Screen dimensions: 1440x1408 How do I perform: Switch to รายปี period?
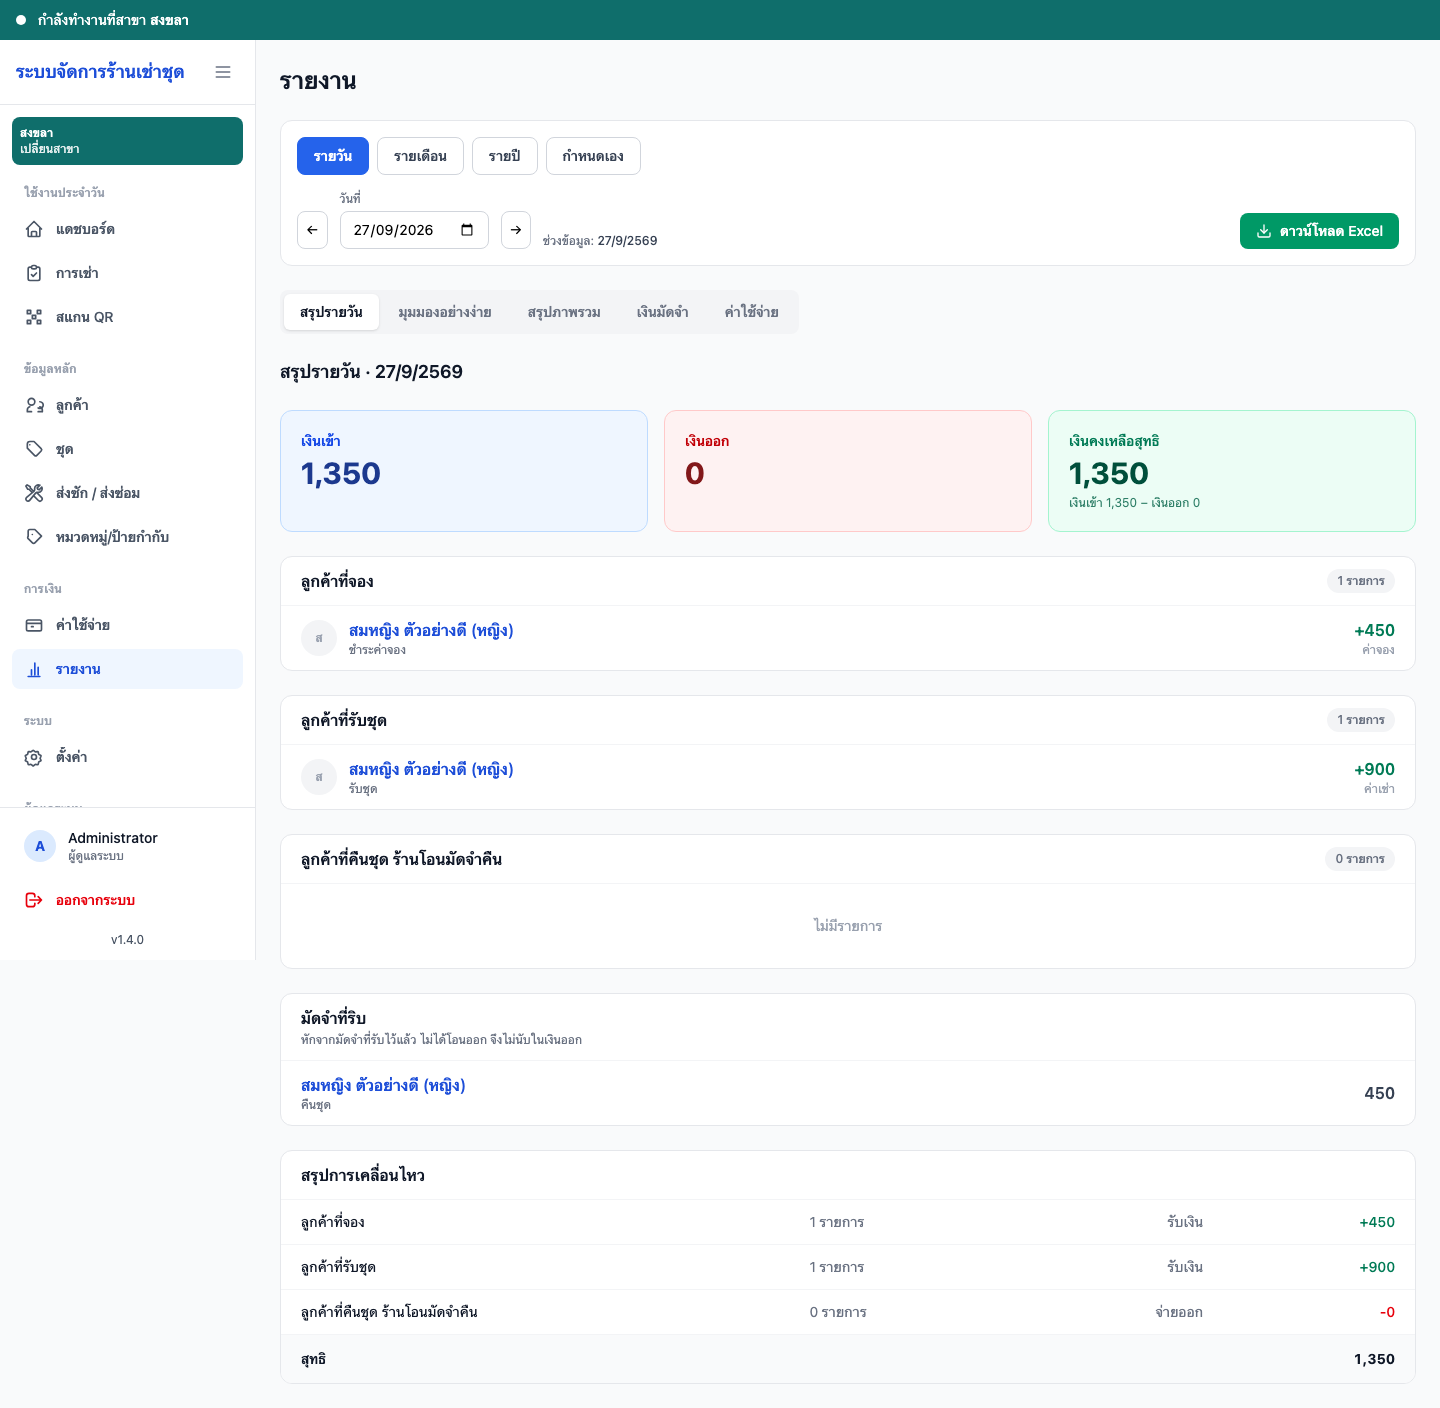tap(504, 156)
